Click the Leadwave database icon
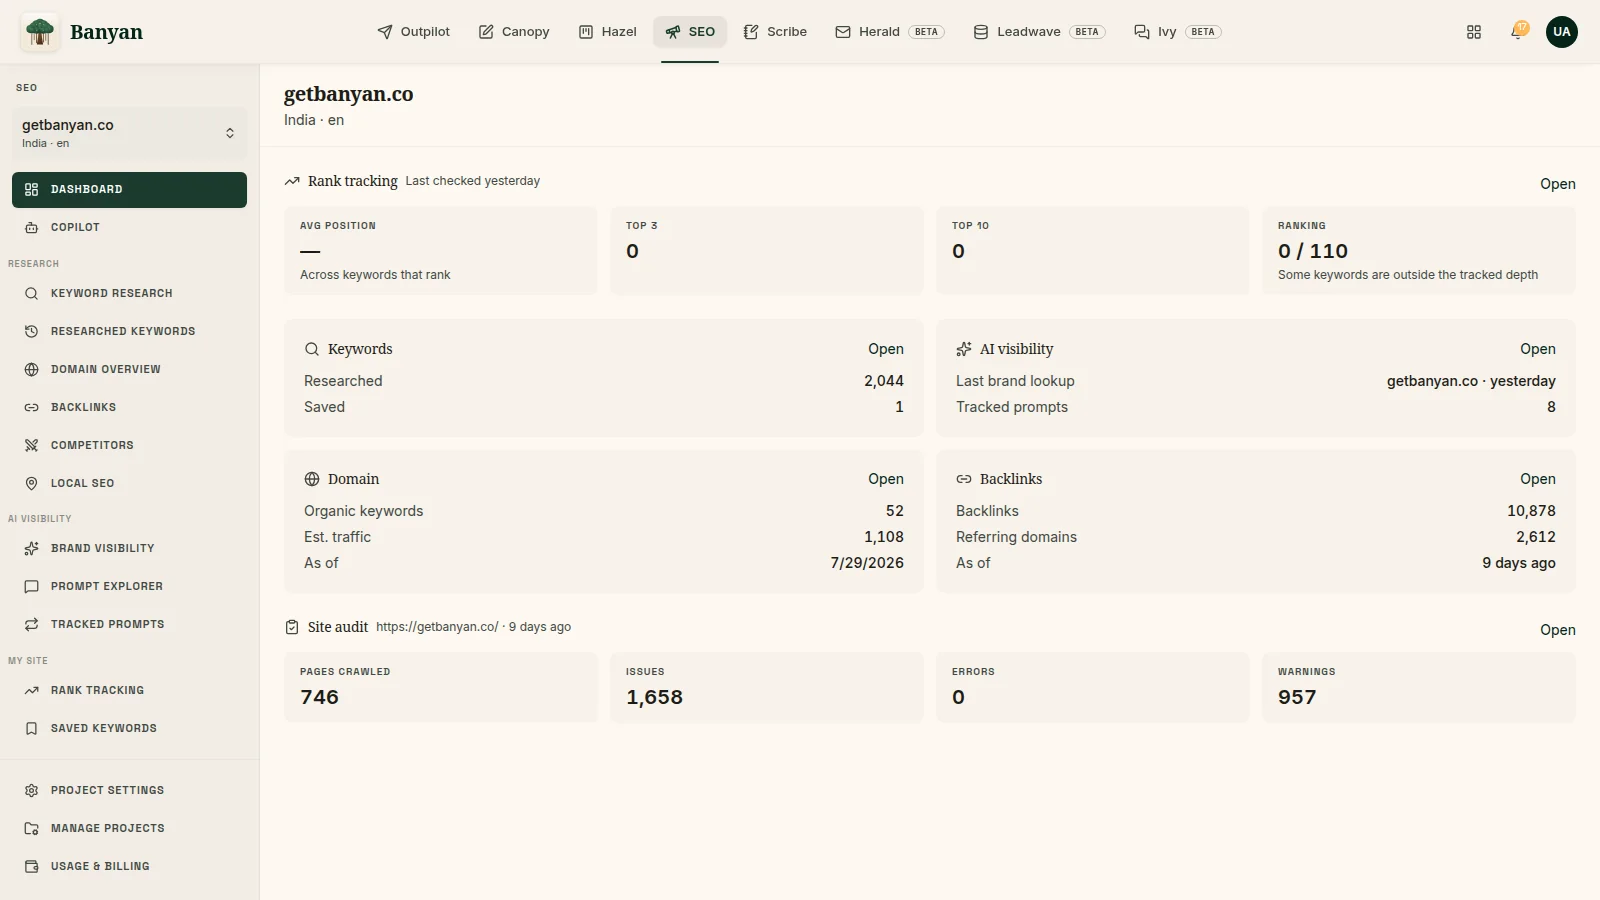Screen dimensions: 1600x900 (981, 32)
